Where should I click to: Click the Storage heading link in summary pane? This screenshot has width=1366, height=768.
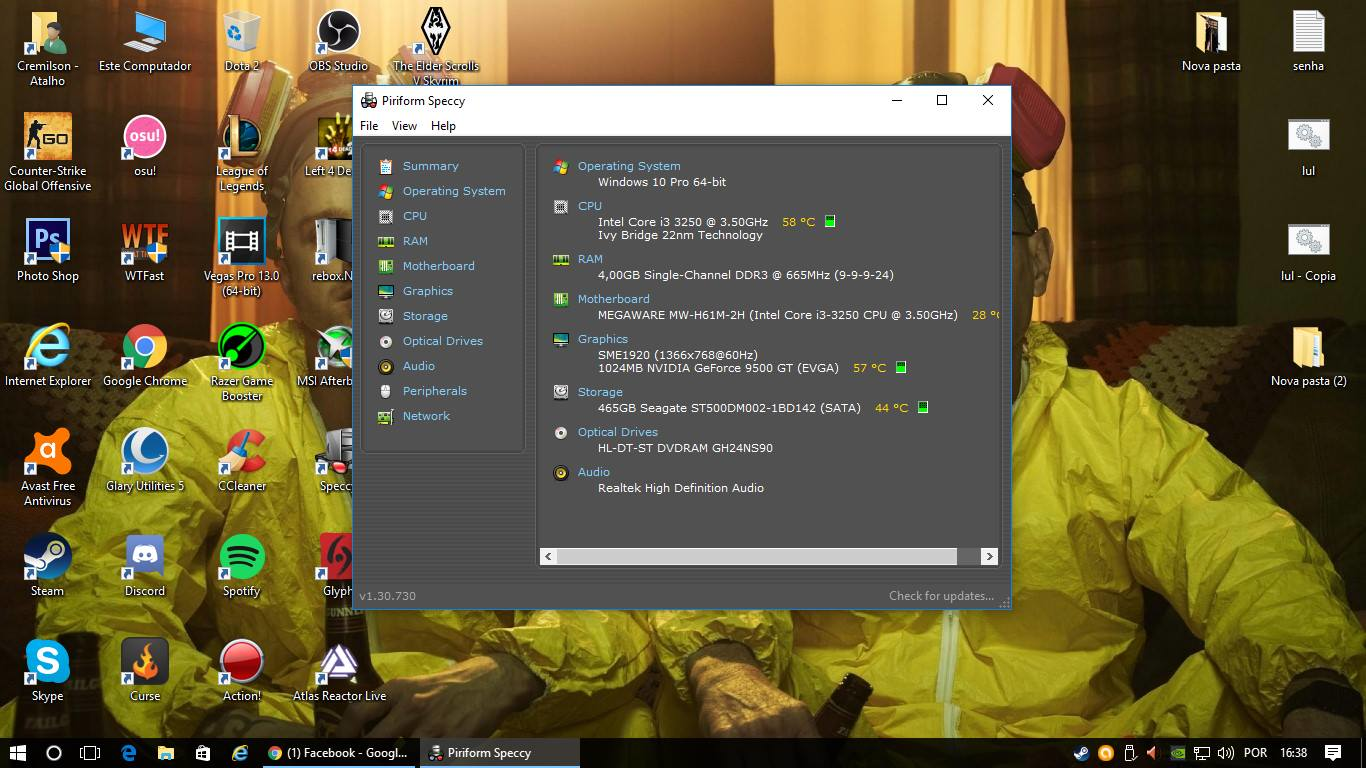pos(600,392)
